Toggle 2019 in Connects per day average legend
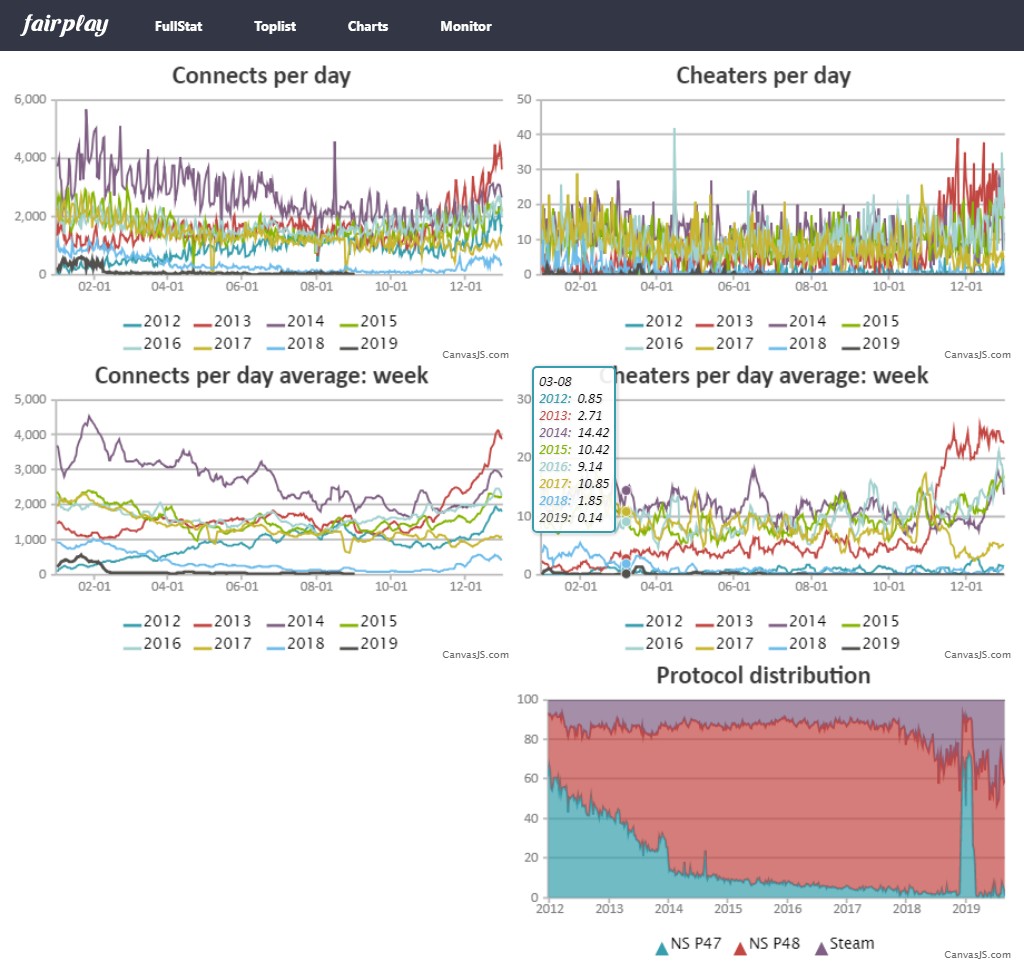Image resolution: width=1024 pixels, height=971 pixels. tap(368, 644)
